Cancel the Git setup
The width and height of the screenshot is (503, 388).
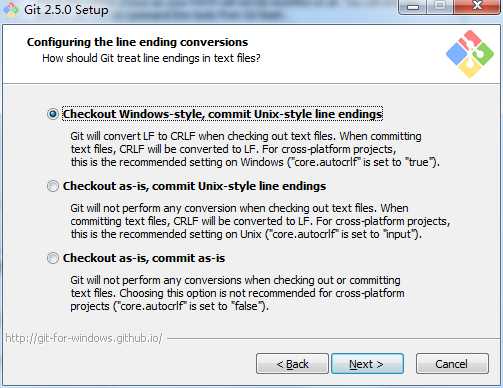452,364
